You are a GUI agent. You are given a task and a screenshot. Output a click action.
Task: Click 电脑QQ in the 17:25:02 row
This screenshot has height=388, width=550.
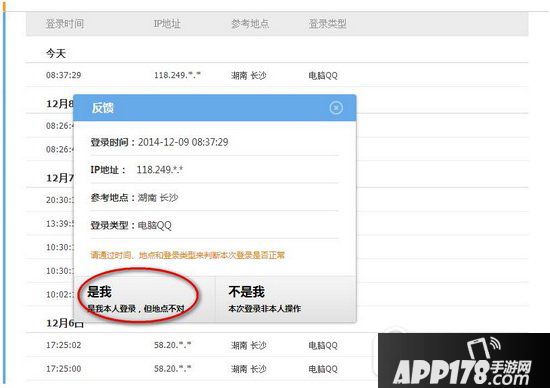tap(323, 346)
